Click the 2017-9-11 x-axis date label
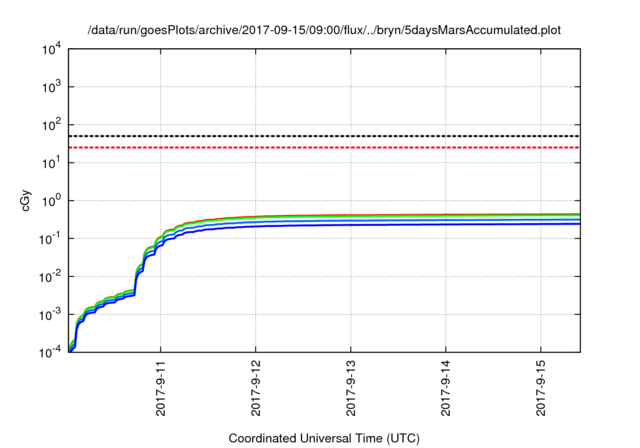The height and width of the screenshot is (448, 640). [x=160, y=388]
